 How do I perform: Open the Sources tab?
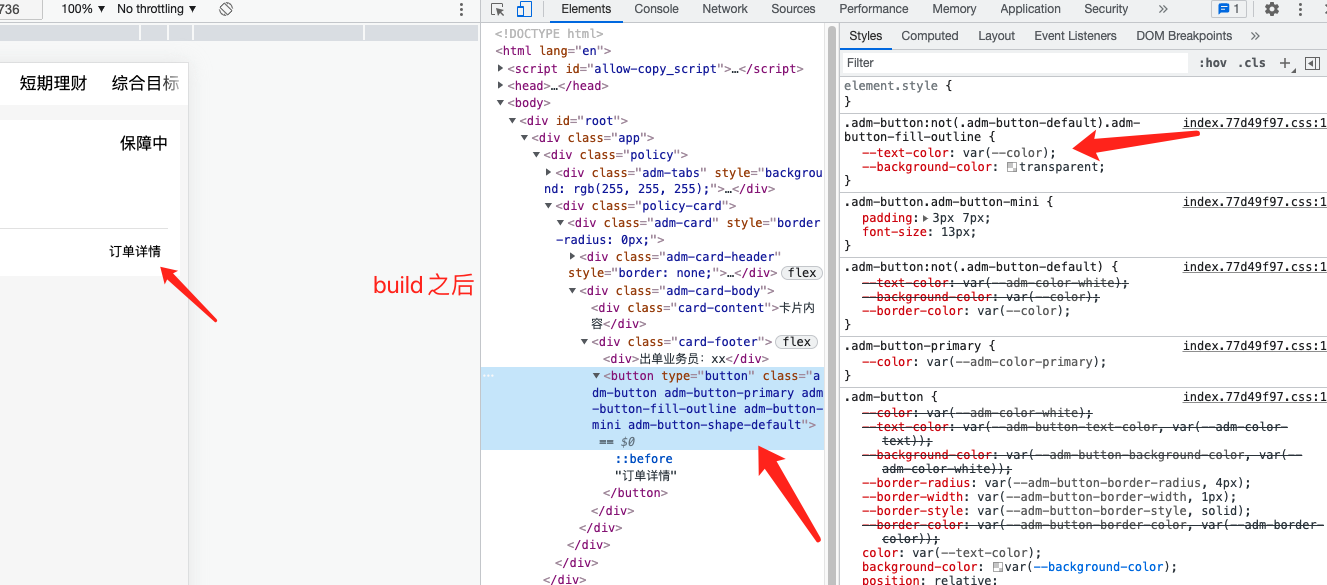793,9
